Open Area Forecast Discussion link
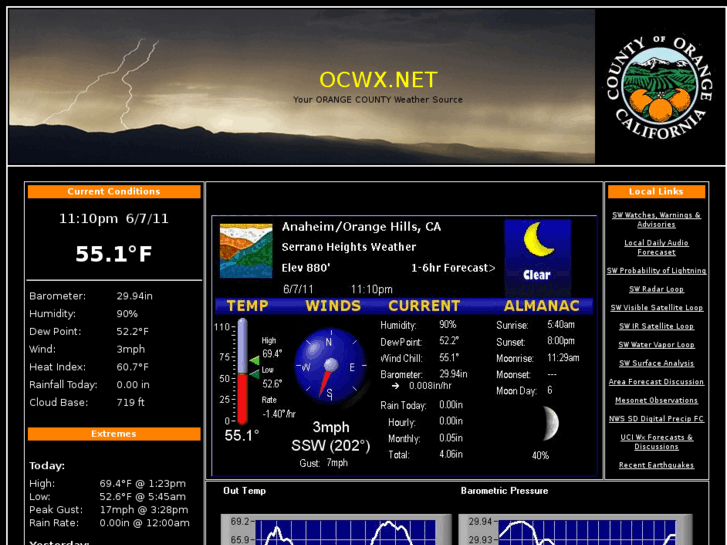Screen dimensions: 727x545 pos(656,382)
